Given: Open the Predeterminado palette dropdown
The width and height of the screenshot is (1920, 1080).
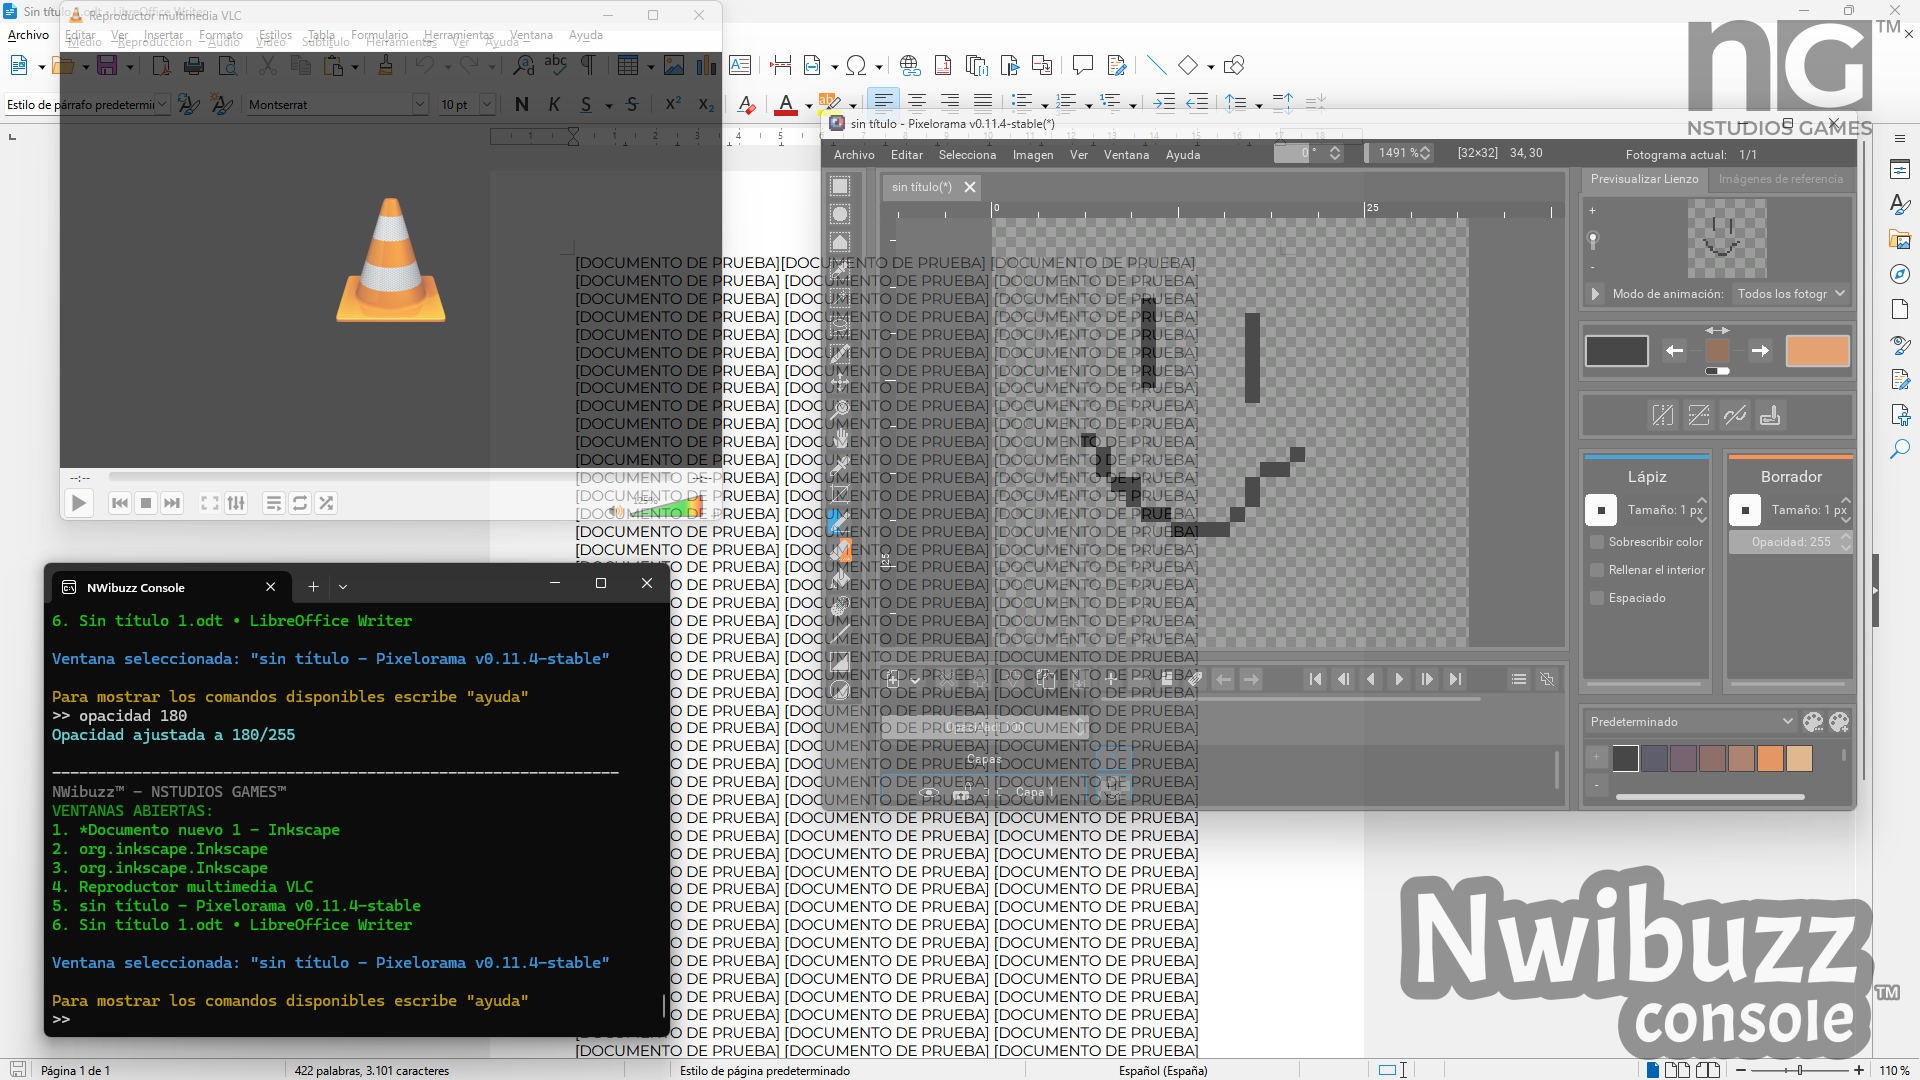Looking at the screenshot, I should click(1691, 722).
